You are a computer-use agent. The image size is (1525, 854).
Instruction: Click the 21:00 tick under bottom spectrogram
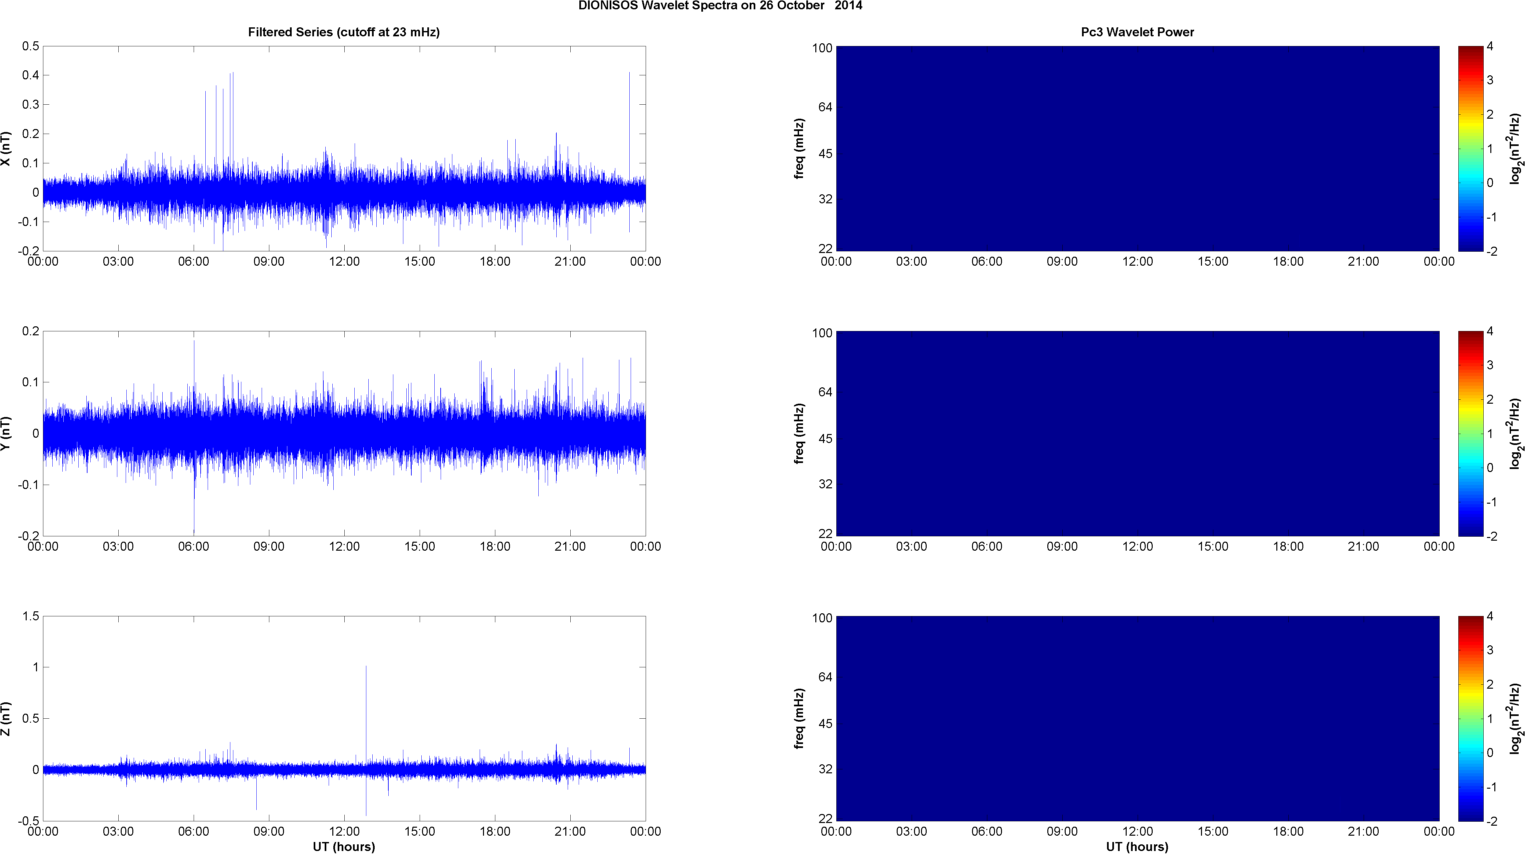click(x=1364, y=832)
